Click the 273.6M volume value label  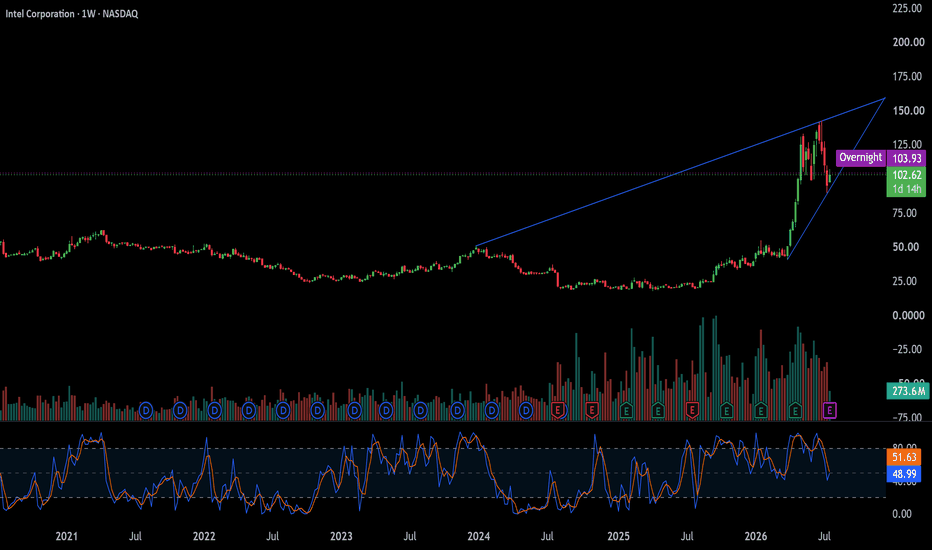pos(908,391)
